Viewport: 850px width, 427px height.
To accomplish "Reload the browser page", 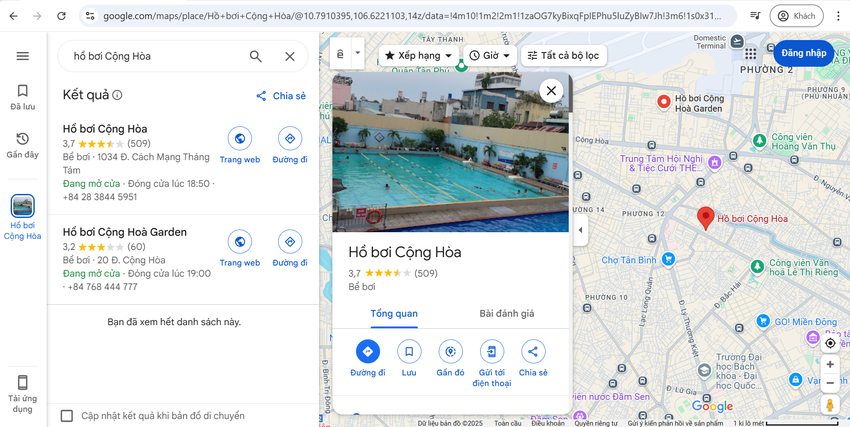I will (61, 16).
